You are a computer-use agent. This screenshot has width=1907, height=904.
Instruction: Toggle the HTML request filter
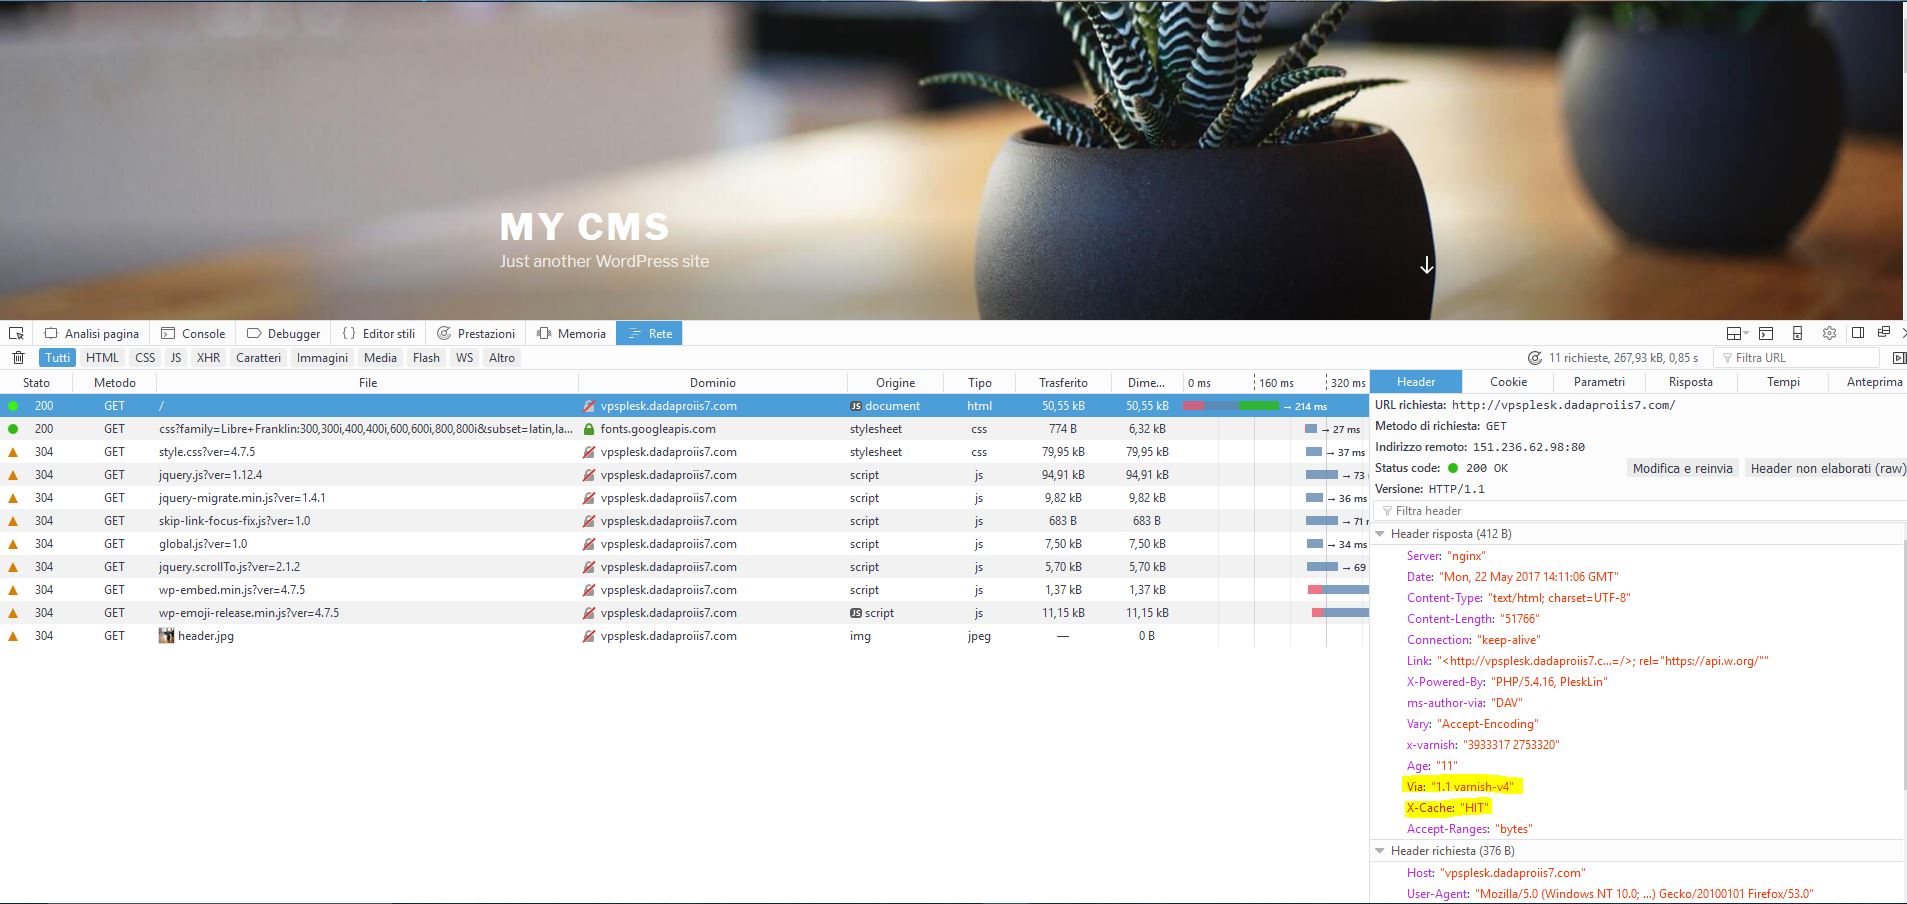(x=102, y=357)
